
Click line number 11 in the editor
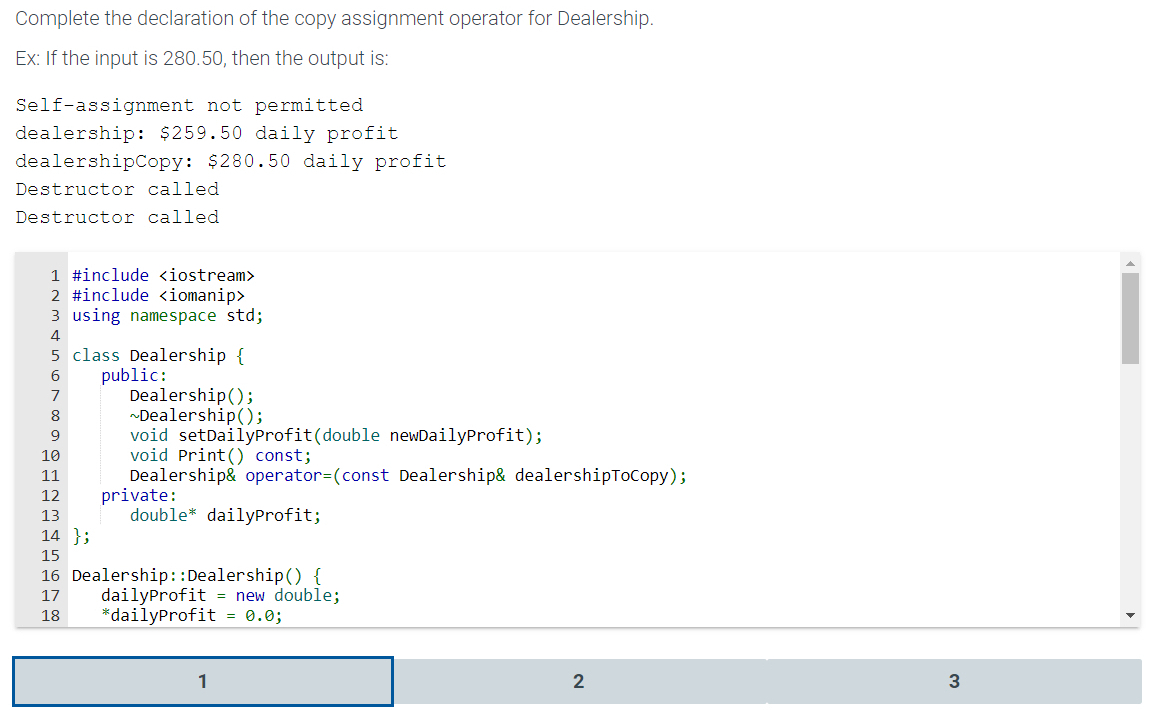[50, 475]
